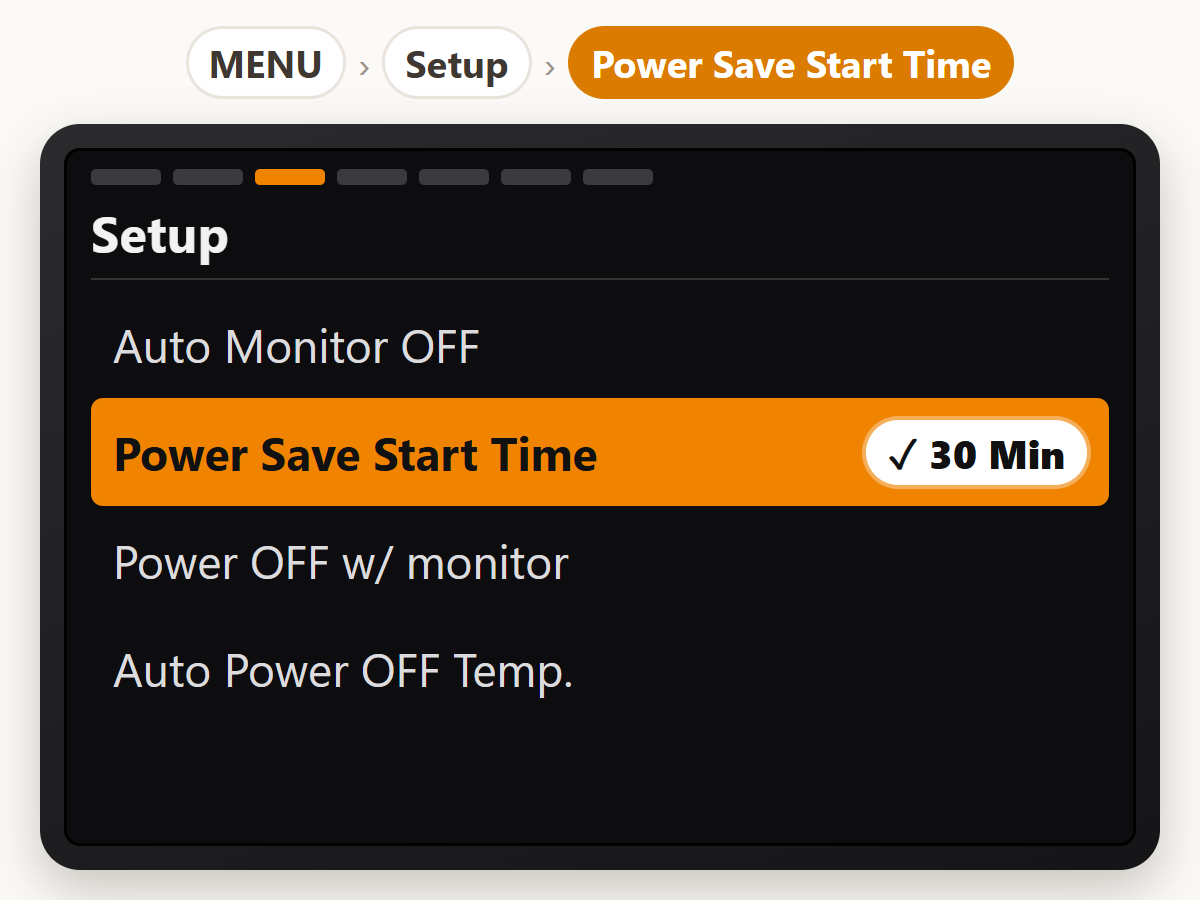The width and height of the screenshot is (1200, 900).
Task: Switch to the fifth page indicator tab
Action: tap(454, 177)
